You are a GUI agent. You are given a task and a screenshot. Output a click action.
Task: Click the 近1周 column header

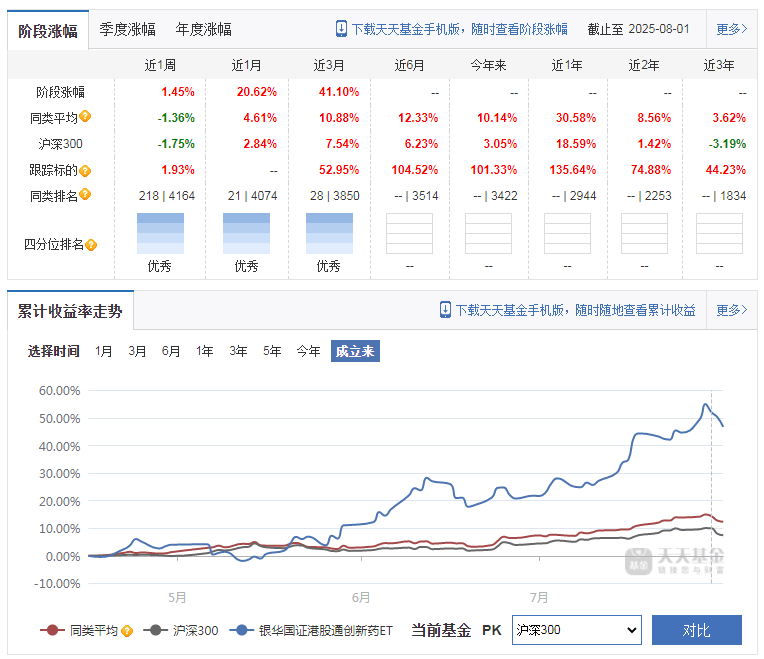pyautogui.click(x=160, y=65)
